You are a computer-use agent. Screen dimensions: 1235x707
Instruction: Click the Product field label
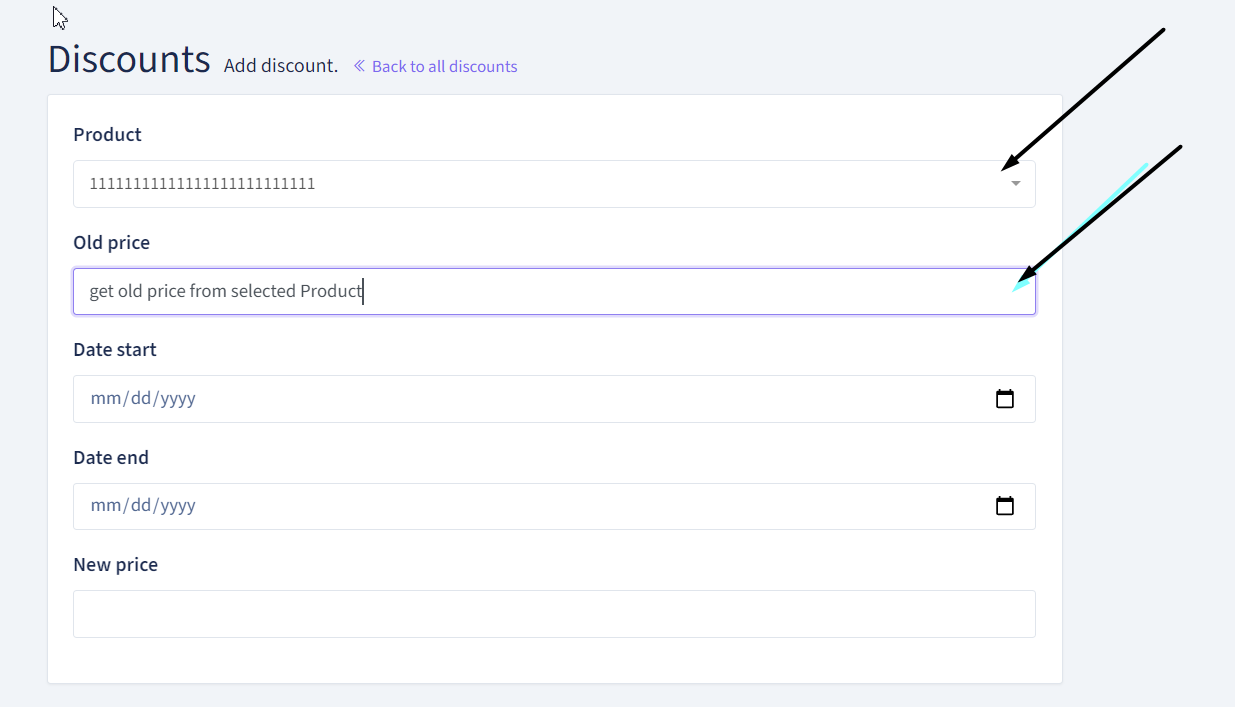pos(107,134)
